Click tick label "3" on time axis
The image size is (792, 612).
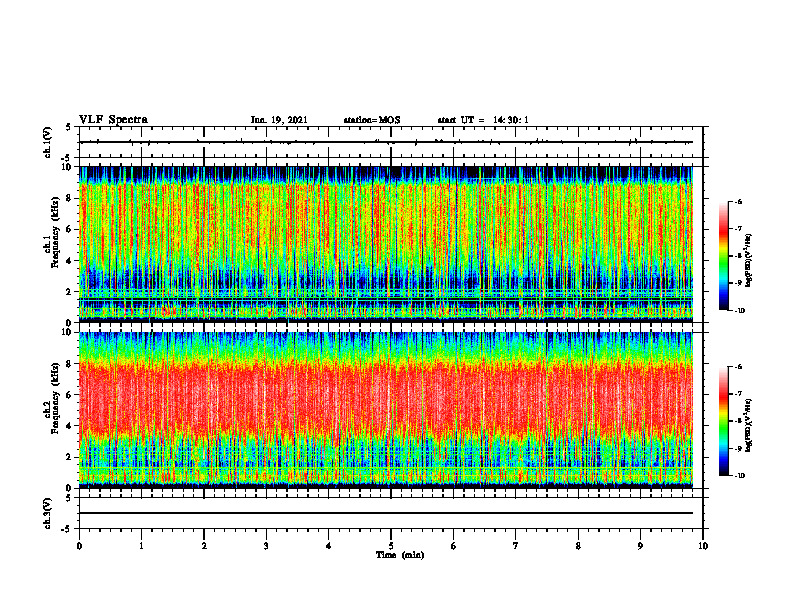click(x=266, y=546)
